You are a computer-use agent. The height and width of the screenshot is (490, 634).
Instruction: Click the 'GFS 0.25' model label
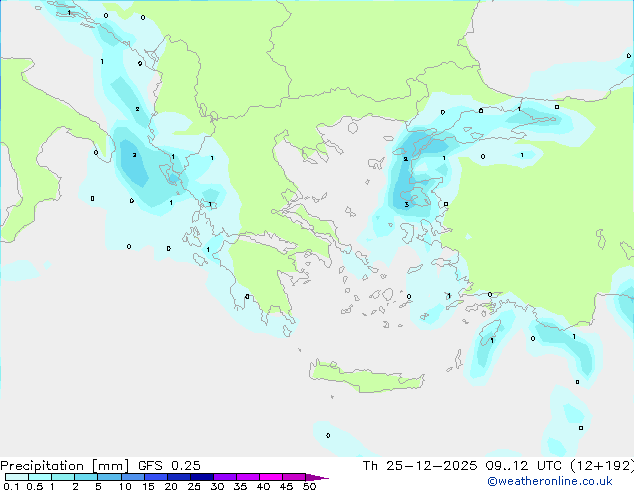169,466
